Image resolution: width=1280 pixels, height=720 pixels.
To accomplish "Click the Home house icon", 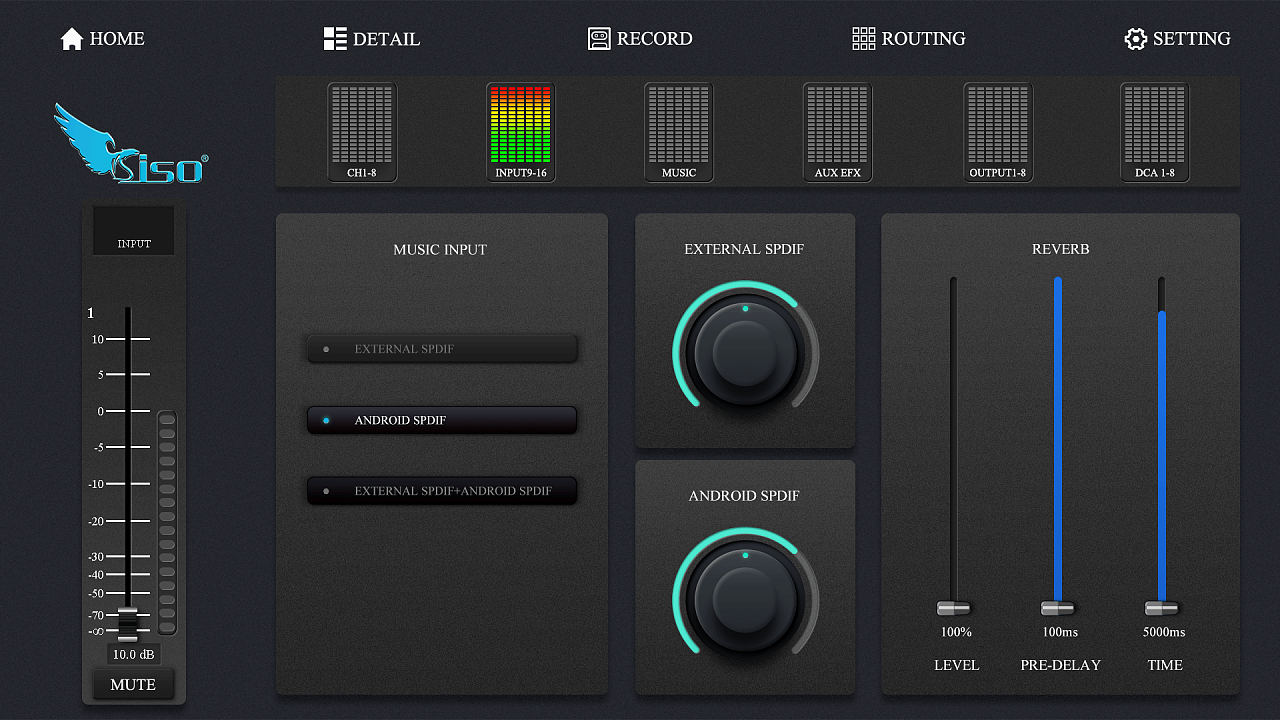I will pyautogui.click(x=72, y=39).
